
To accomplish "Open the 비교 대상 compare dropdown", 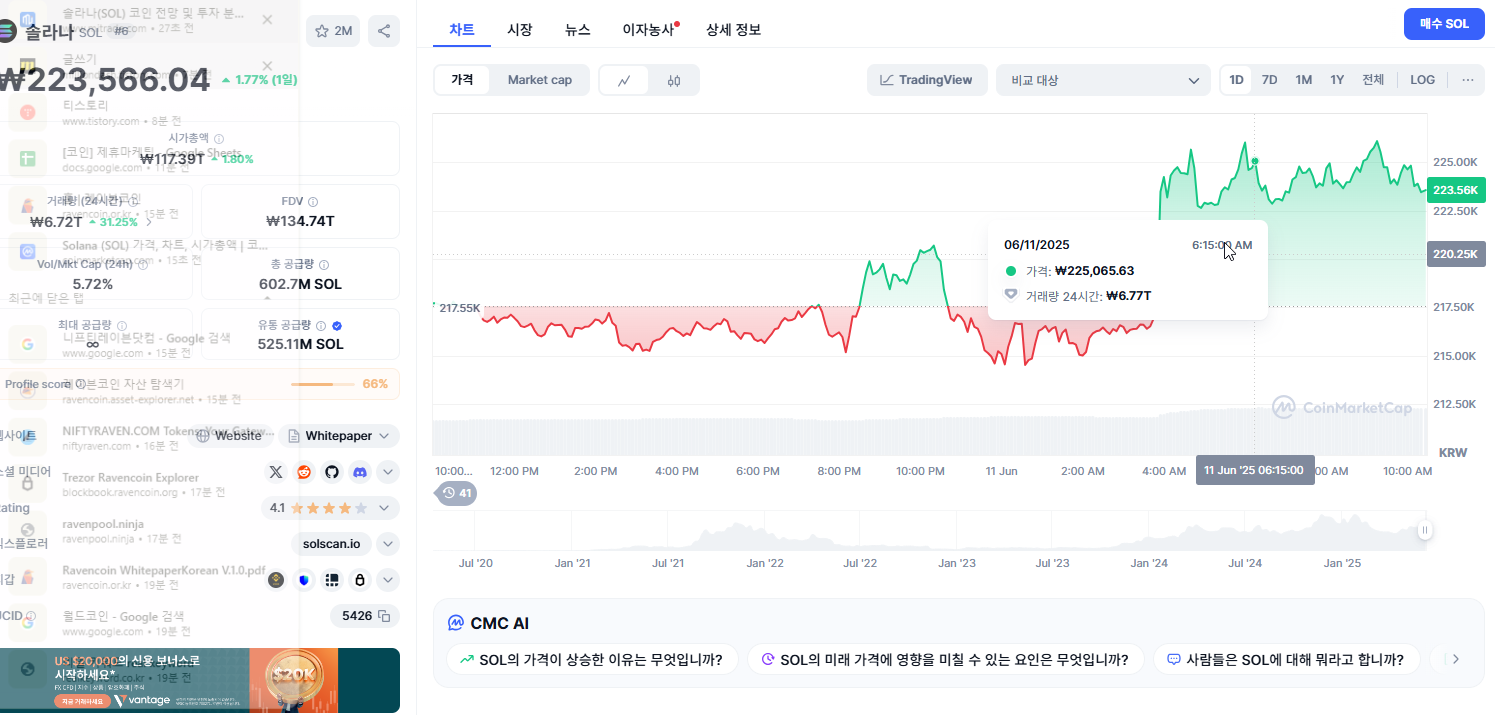I will (1104, 80).
